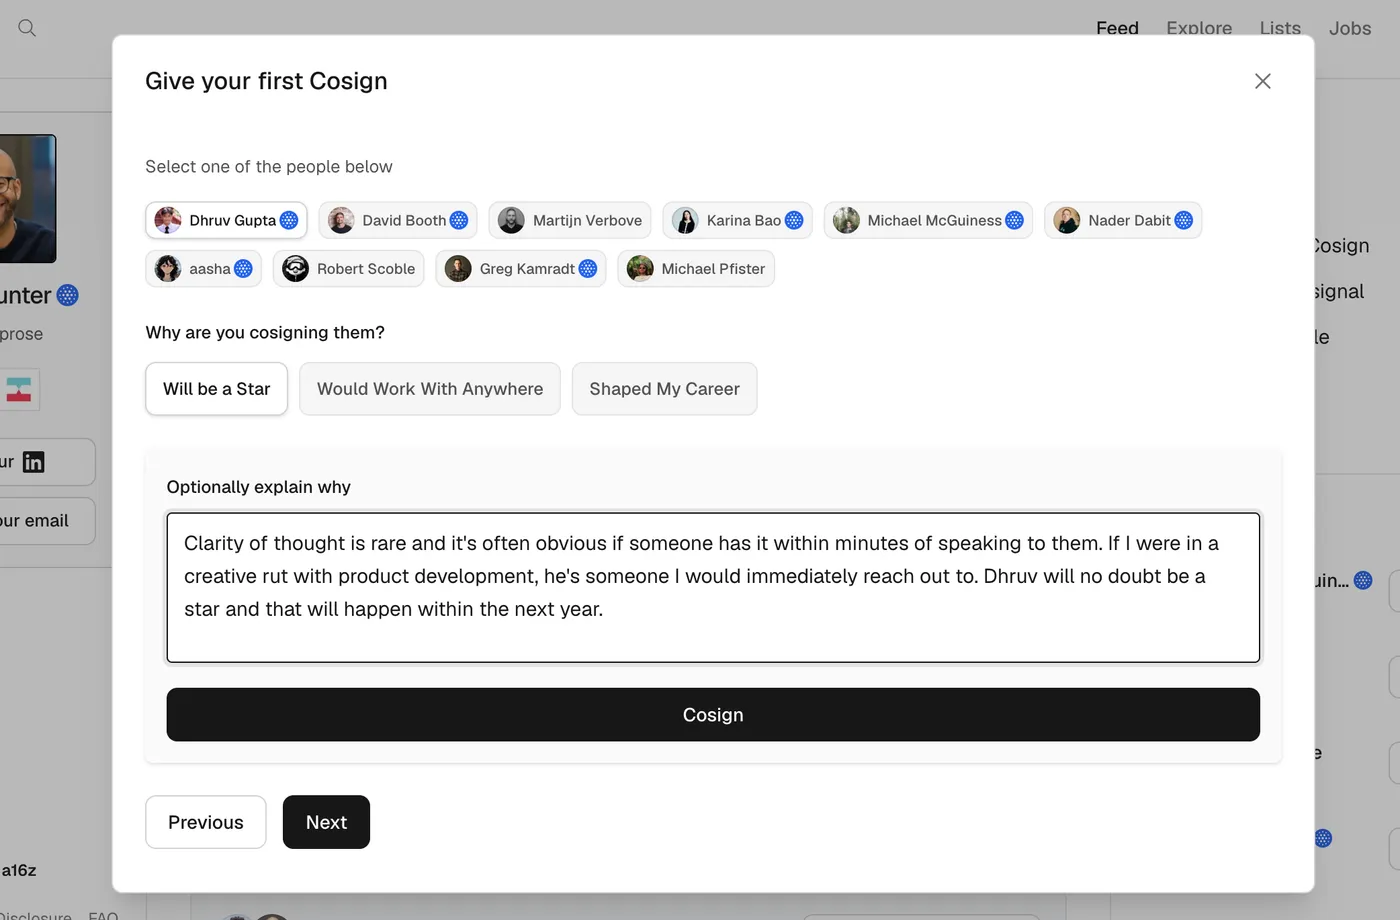Click the blue badge beside aasha
Viewport: 1400px width, 920px height.
[243, 268]
